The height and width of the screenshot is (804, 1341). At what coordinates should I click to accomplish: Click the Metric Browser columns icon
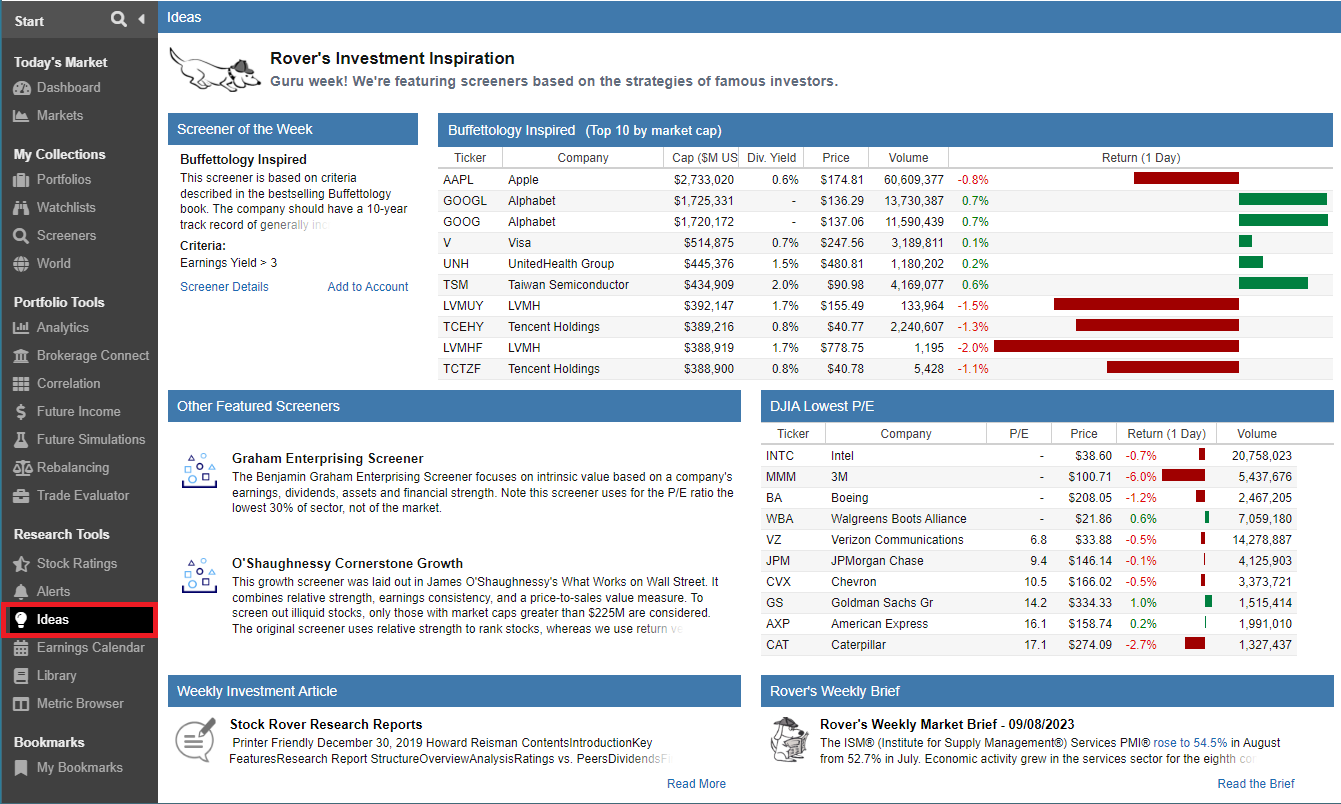tap(21, 704)
